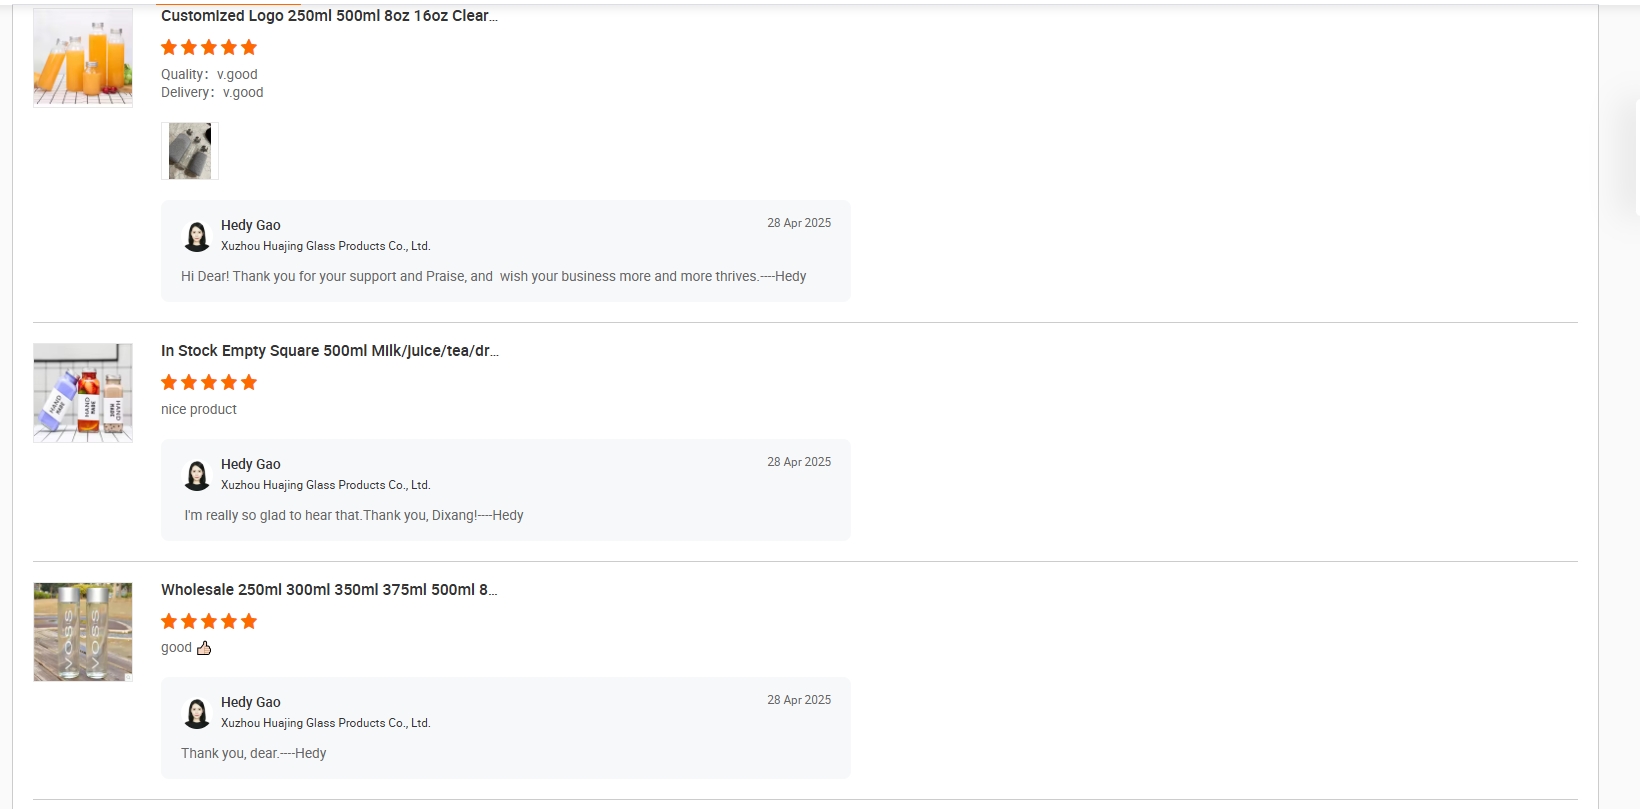
Task: Click Hedy Gao's avatar in third reply
Action: click(x=197, y=713)
